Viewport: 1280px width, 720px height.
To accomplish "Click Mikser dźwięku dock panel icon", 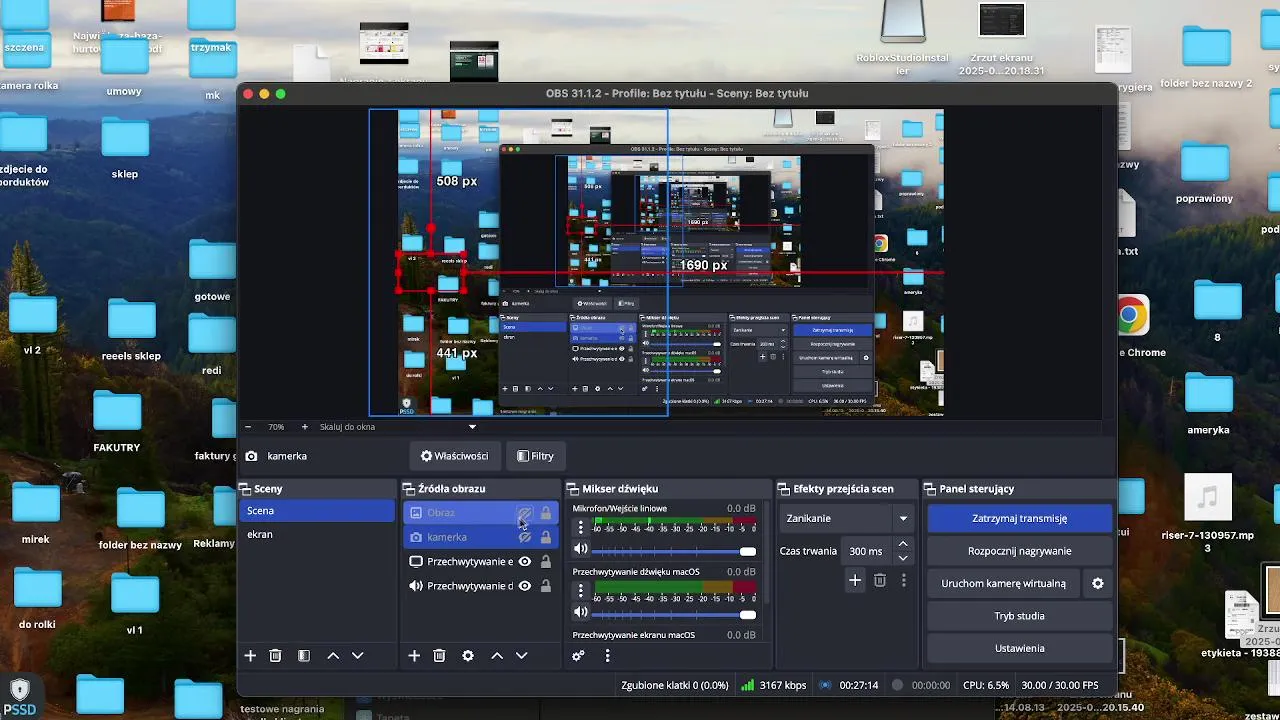I will click(x=573, y=489).
